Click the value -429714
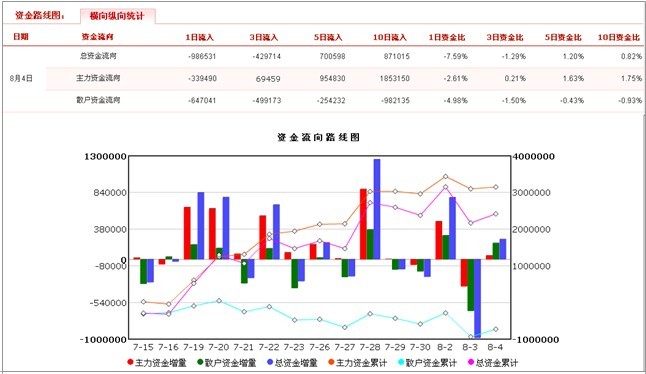This screenshot has height=374, width=646. [267, 56]
